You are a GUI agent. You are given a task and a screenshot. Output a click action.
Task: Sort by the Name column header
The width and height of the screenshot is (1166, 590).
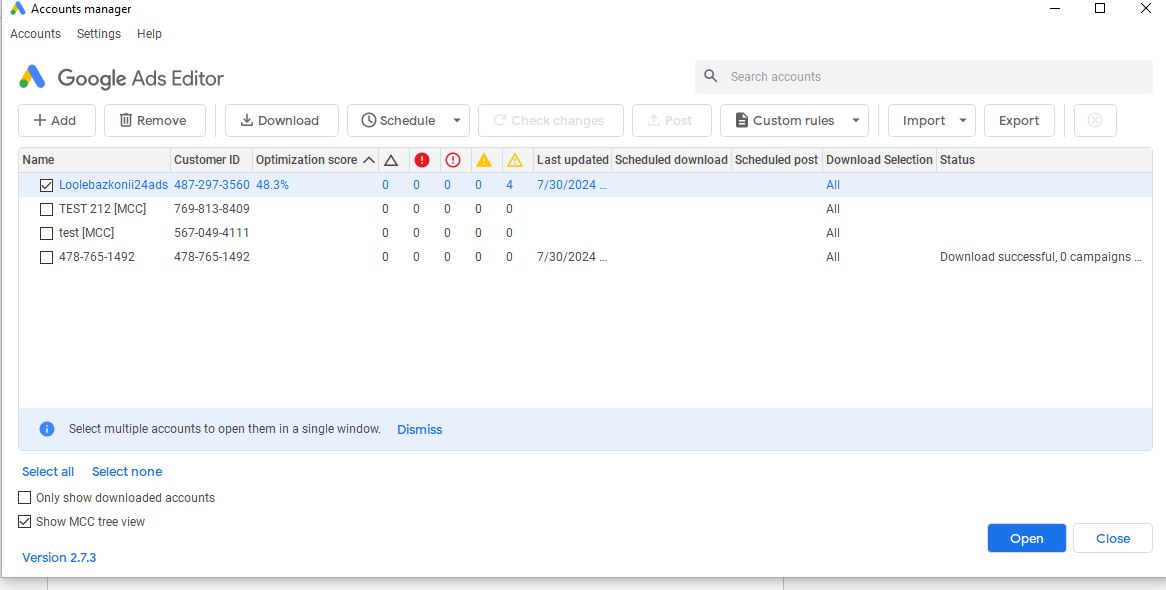(94, 160)
